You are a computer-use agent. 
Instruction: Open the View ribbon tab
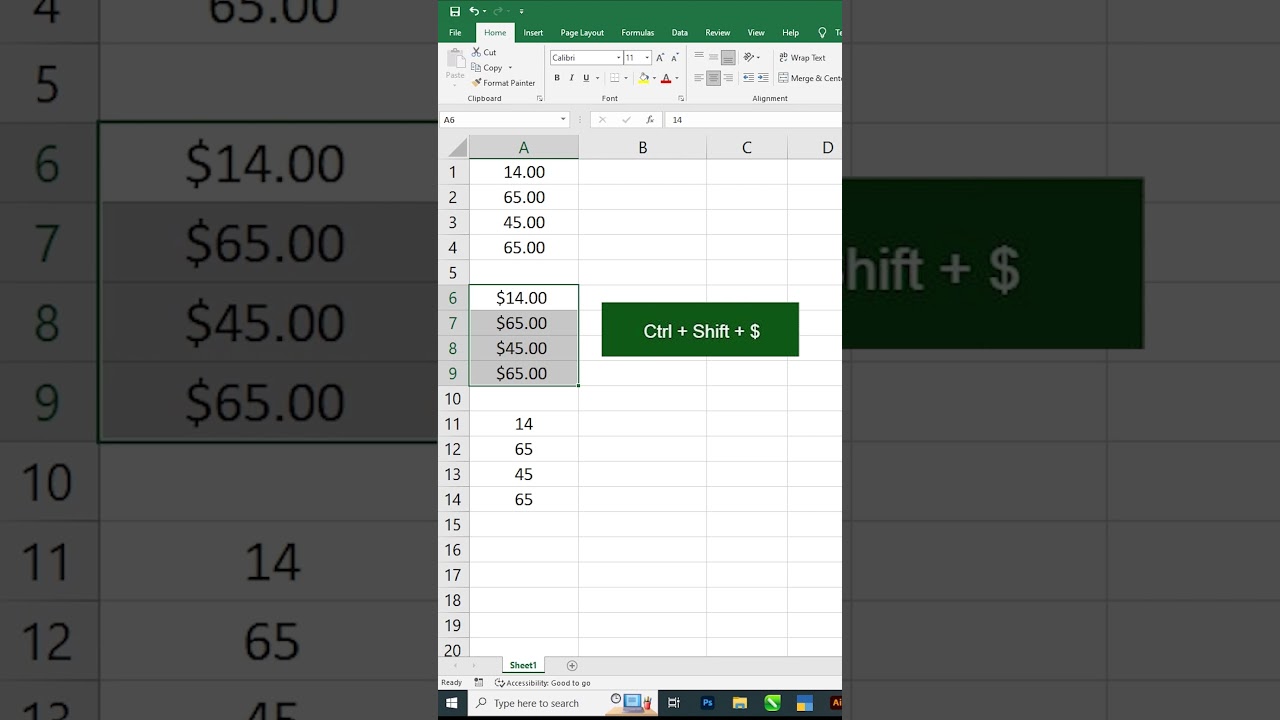coord(756,33)
